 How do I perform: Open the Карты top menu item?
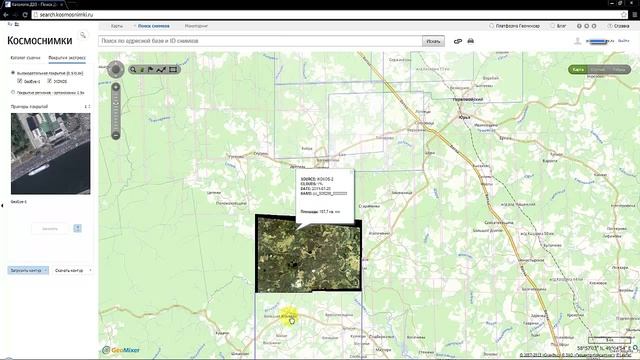click(x=117, y=26)
